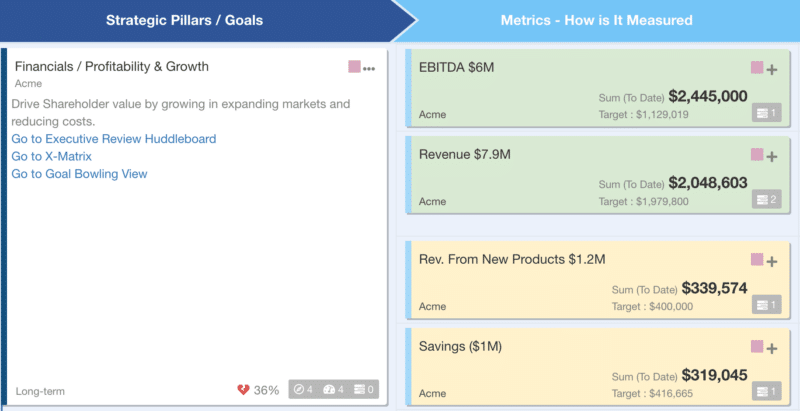Click pink color swatch on Financials goal card

354,67
